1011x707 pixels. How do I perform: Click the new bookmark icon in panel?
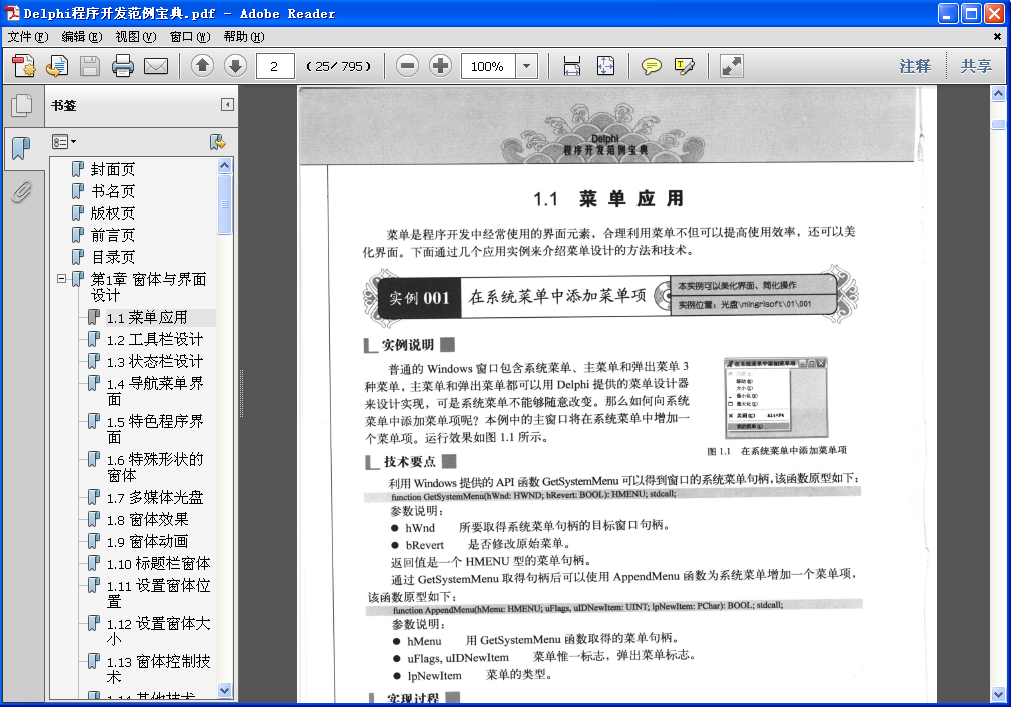coord(217,142)
